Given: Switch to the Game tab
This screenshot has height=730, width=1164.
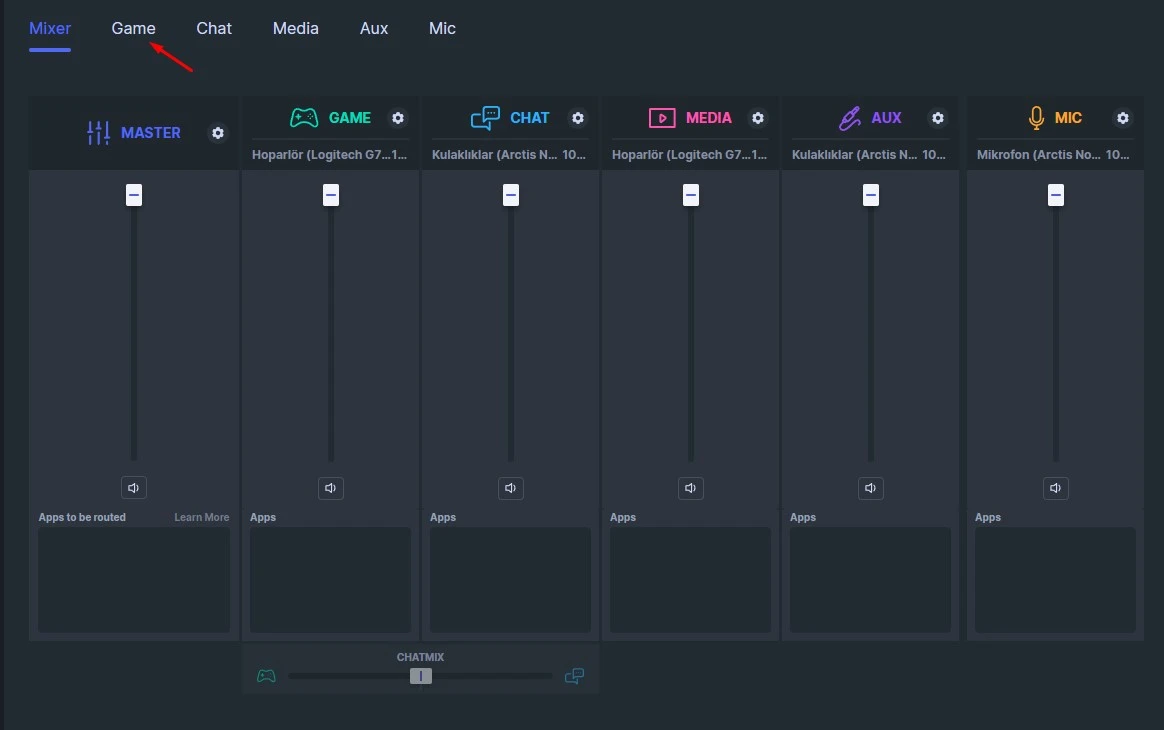Looking at the screenshot, I should point(134,28).
